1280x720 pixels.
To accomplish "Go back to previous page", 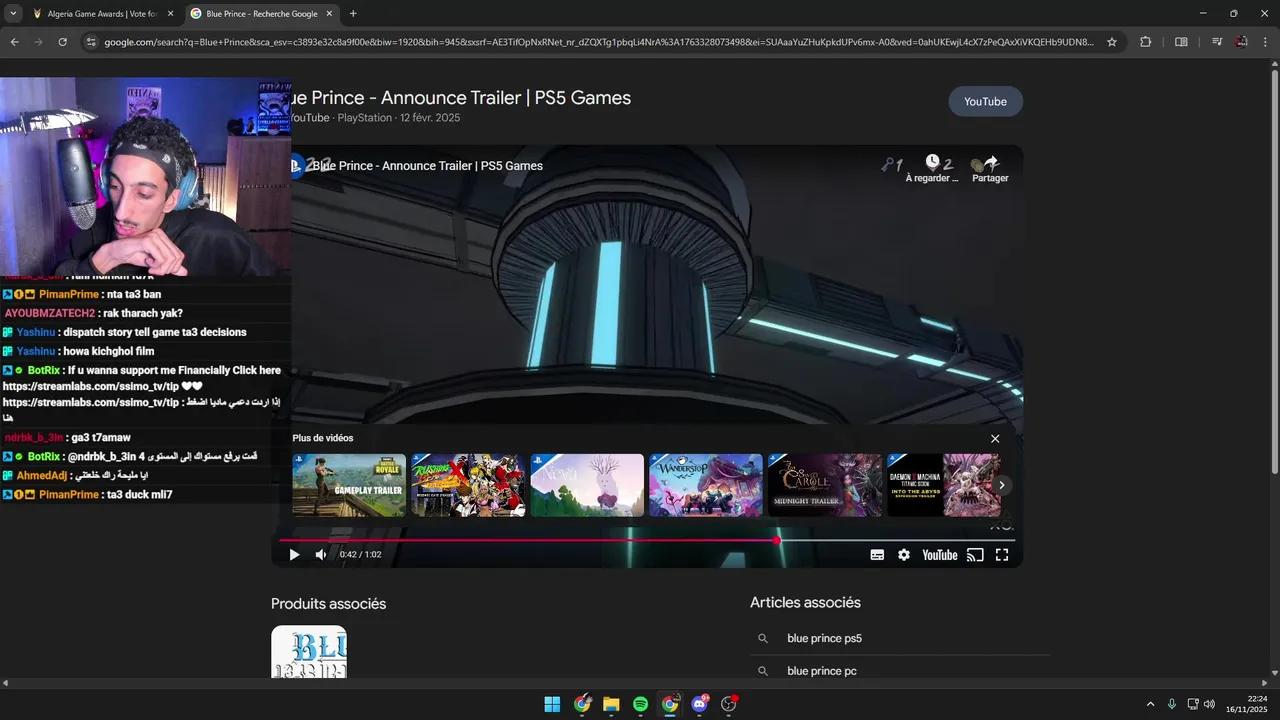I will 14,42.
